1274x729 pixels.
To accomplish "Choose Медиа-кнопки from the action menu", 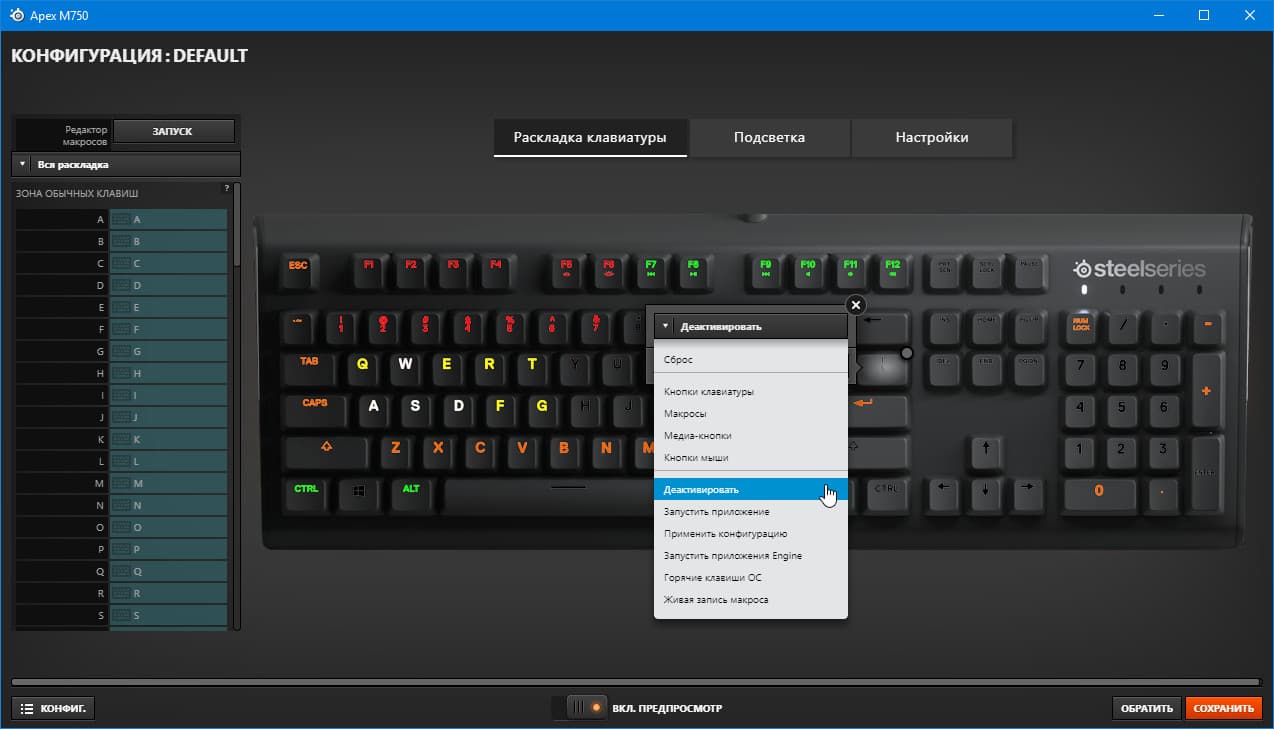I will point(751,435).
